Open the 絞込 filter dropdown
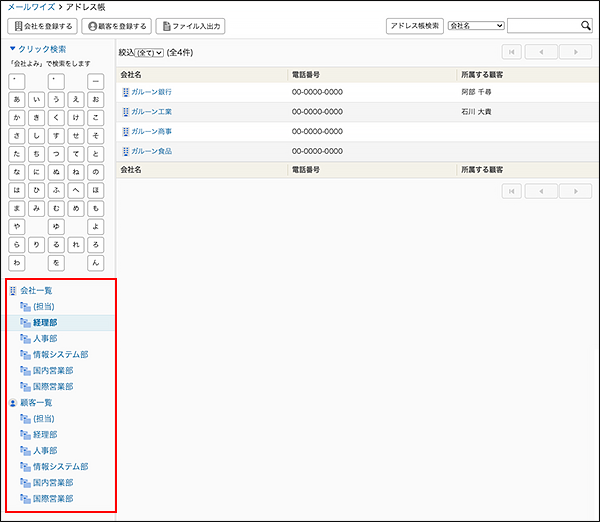 150,52
